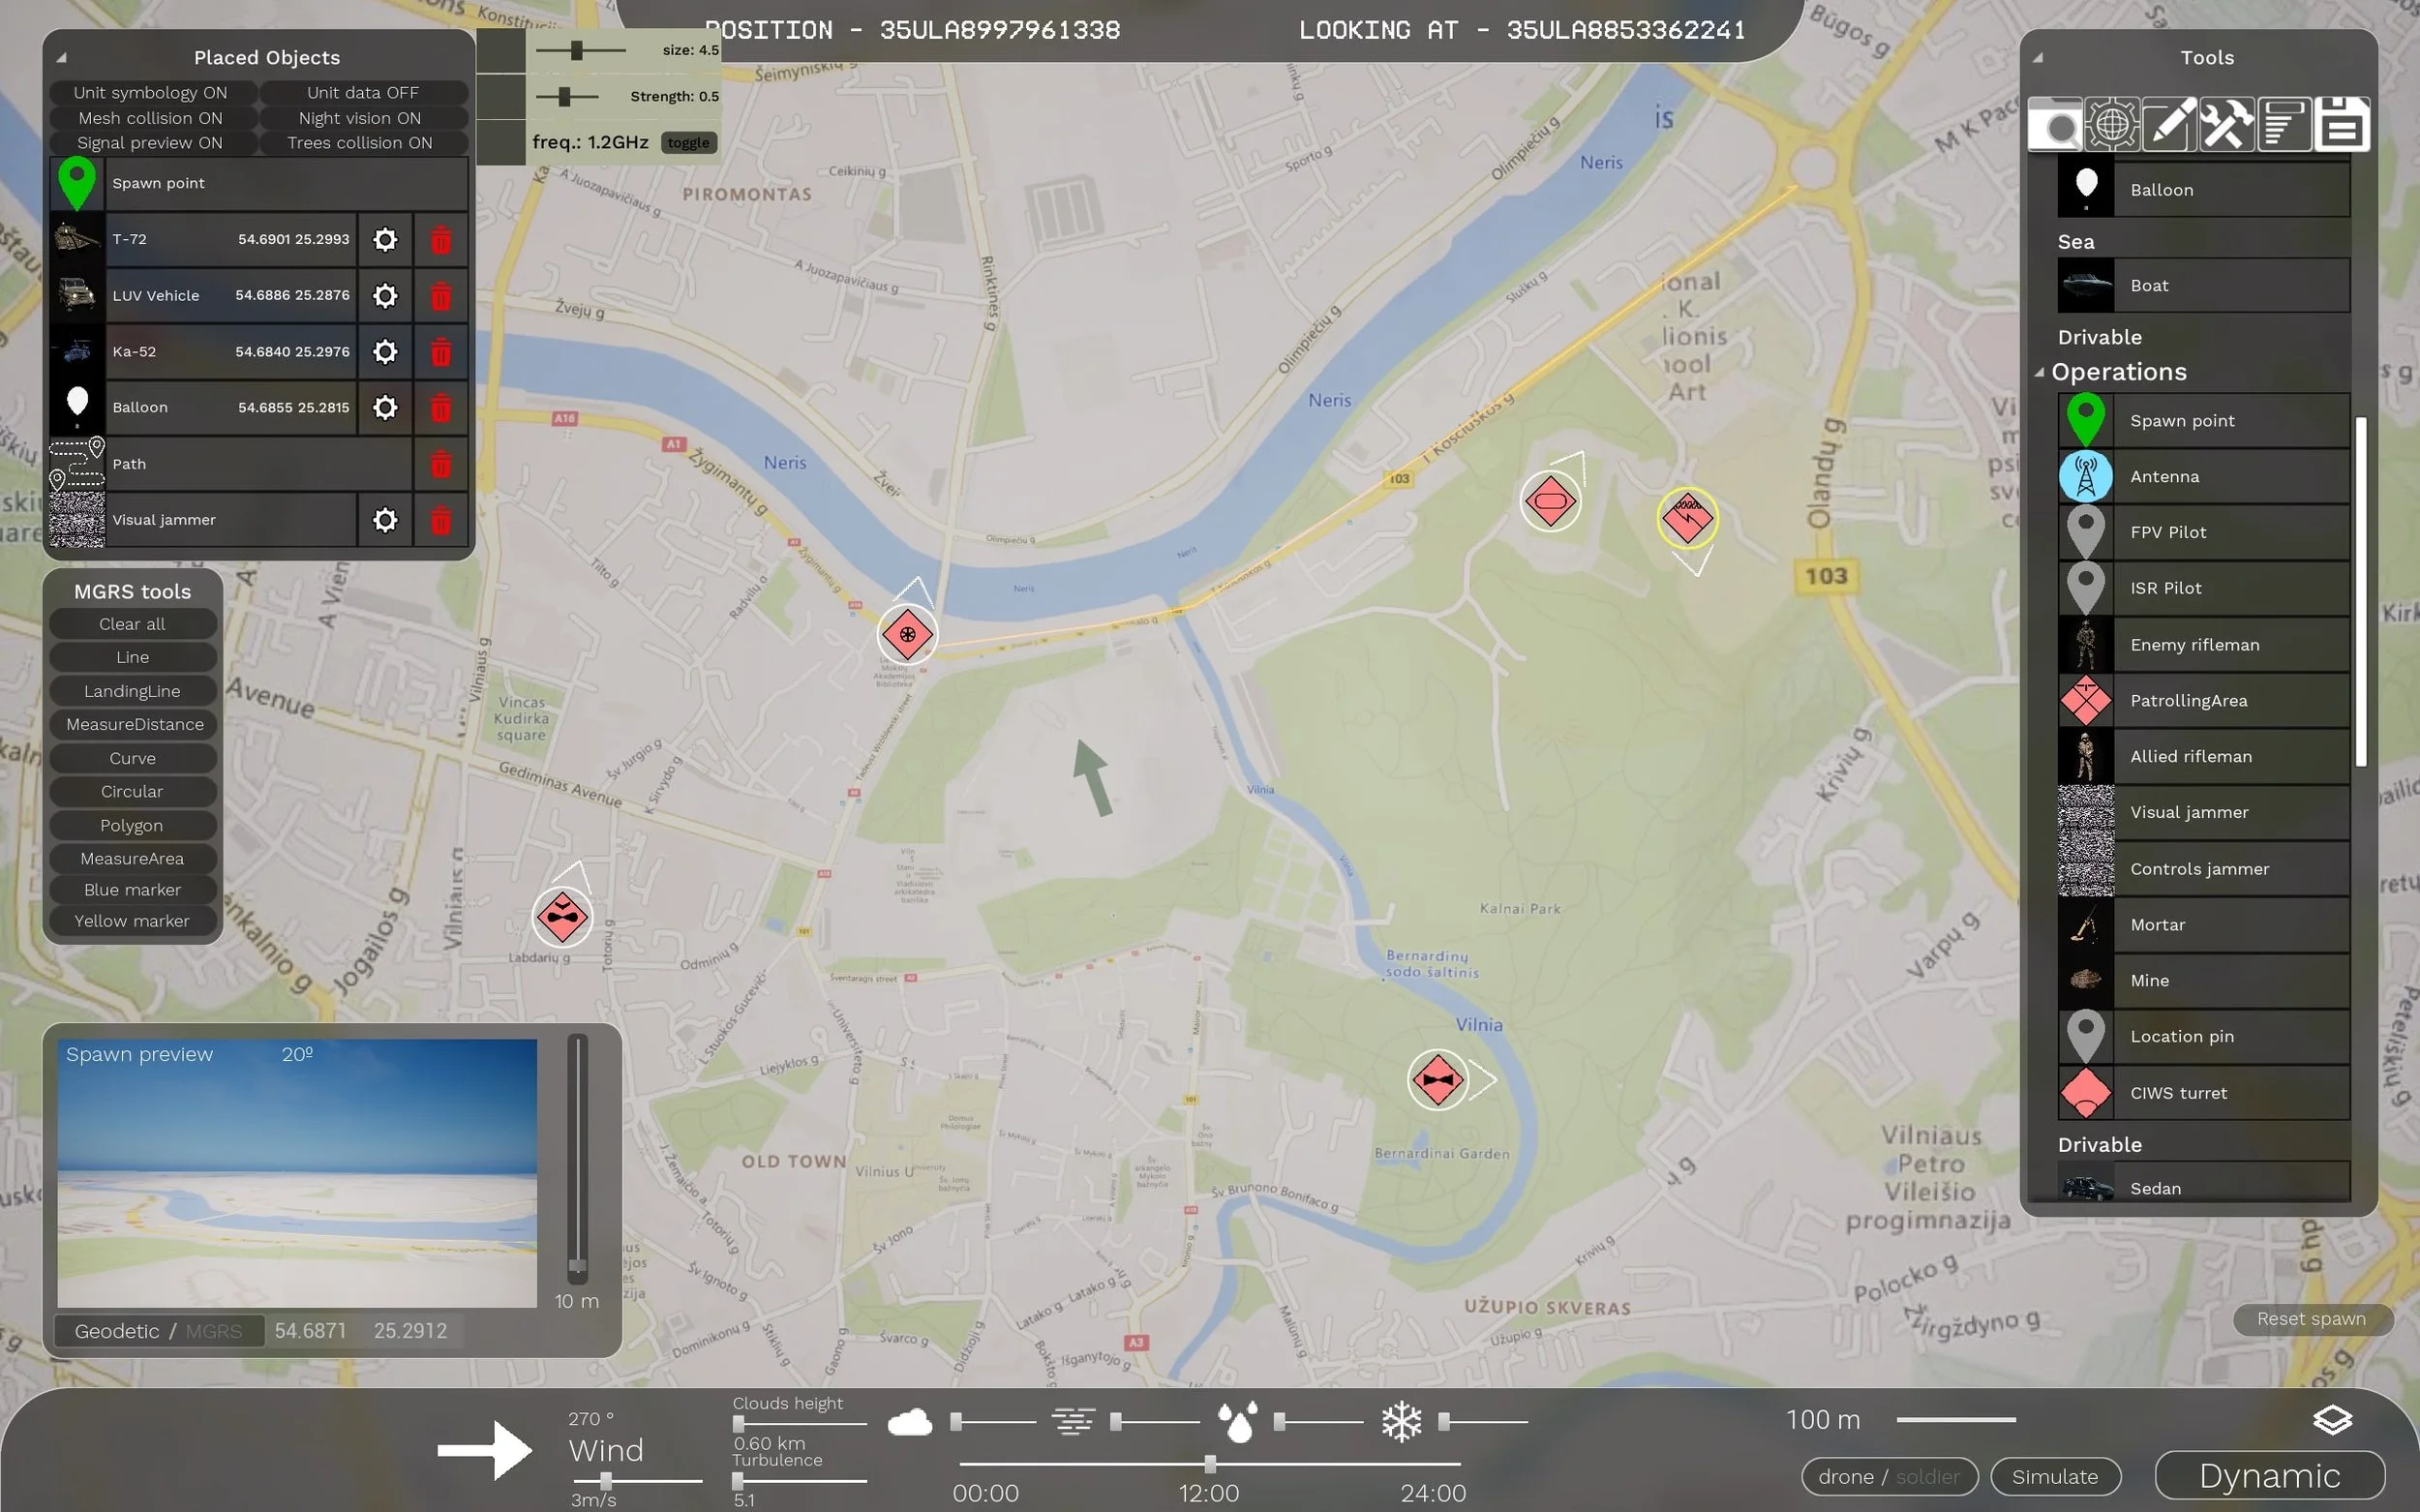Image resolution: width=2420 pixels, height=1512 pixels.
Task: Select the Antenna tool icon
Action: (2086, 477)
